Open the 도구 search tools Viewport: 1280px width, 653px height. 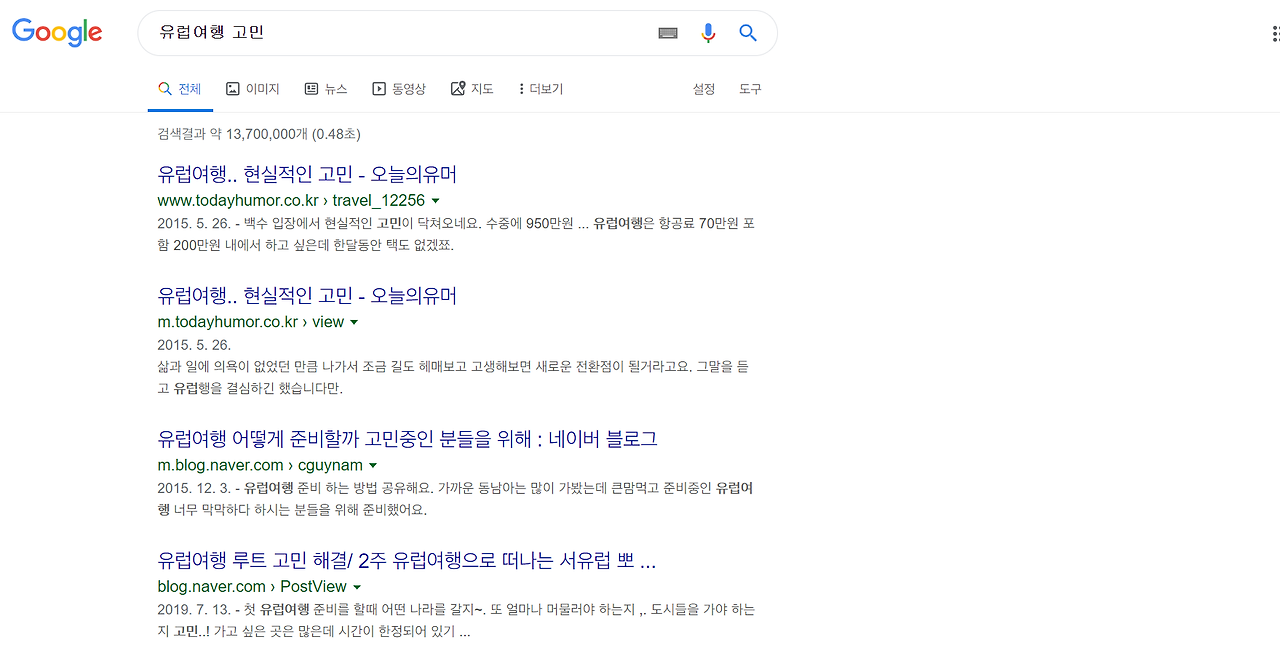(x=749, y=88)
